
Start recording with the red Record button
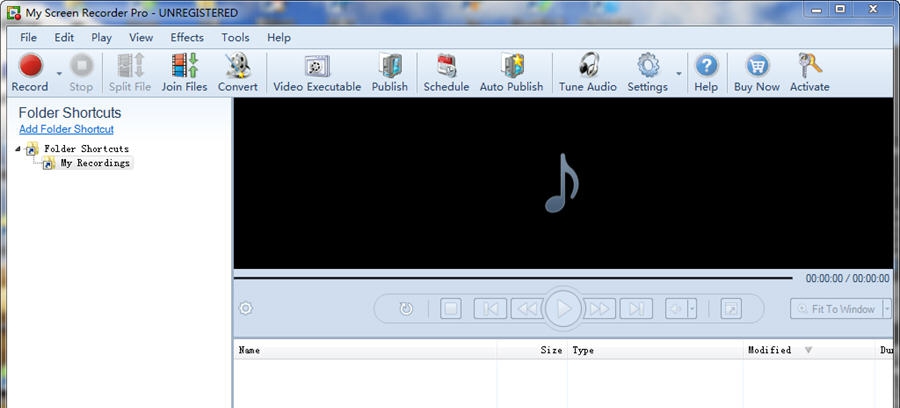pos(30,72)
